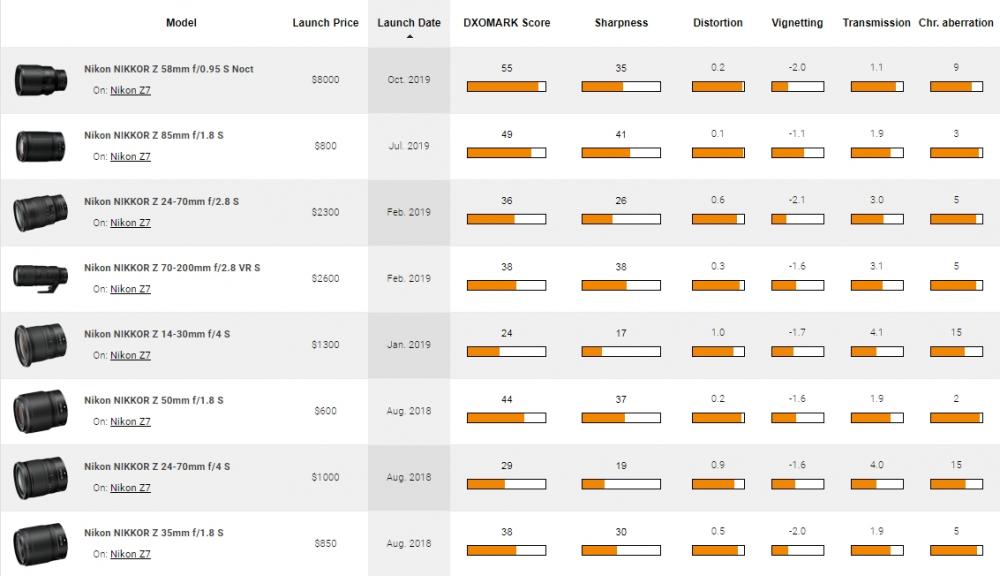The image size is (1000, 576).
Task: Click the 24-70mm f/2.8 S lens image
Action: click(40, 212)
